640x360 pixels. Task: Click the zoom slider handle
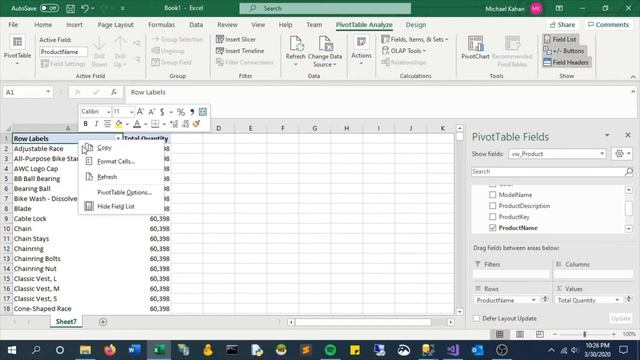click(x=584, y=334)
